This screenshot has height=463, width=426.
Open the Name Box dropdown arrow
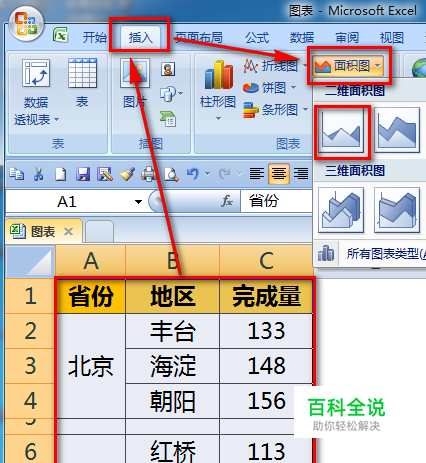pos(138,202)
